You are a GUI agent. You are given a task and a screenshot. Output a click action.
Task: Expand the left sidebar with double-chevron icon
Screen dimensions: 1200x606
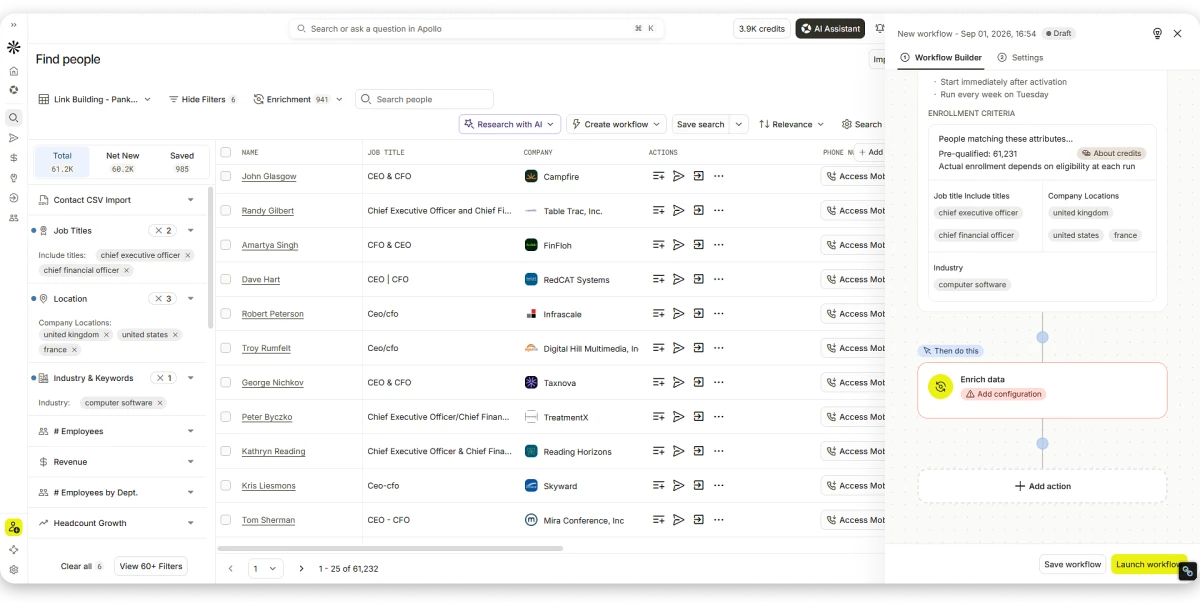[x=13, y=25]
